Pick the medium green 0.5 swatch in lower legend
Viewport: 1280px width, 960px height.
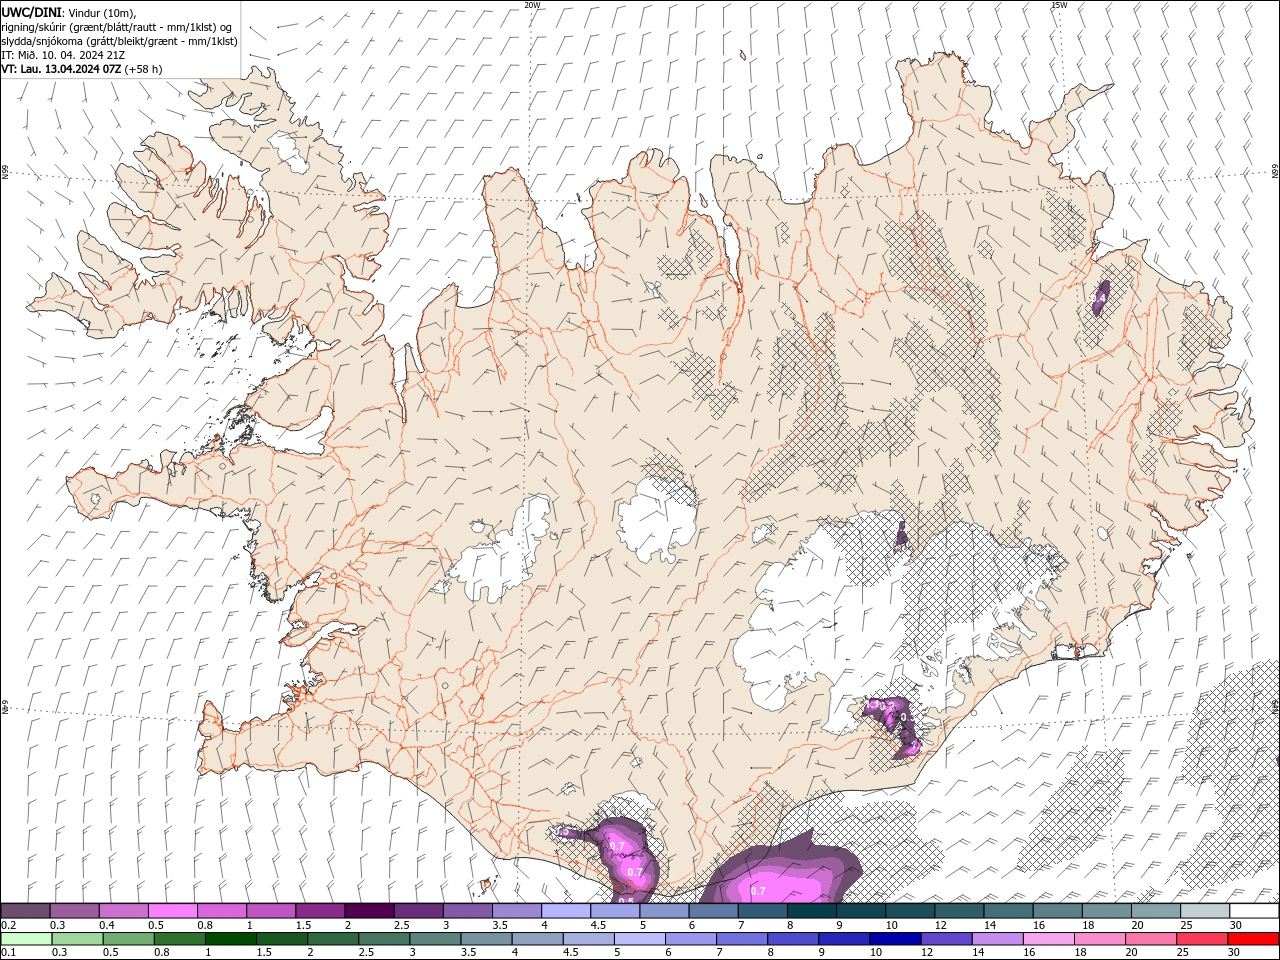click(x=128, y=939)
